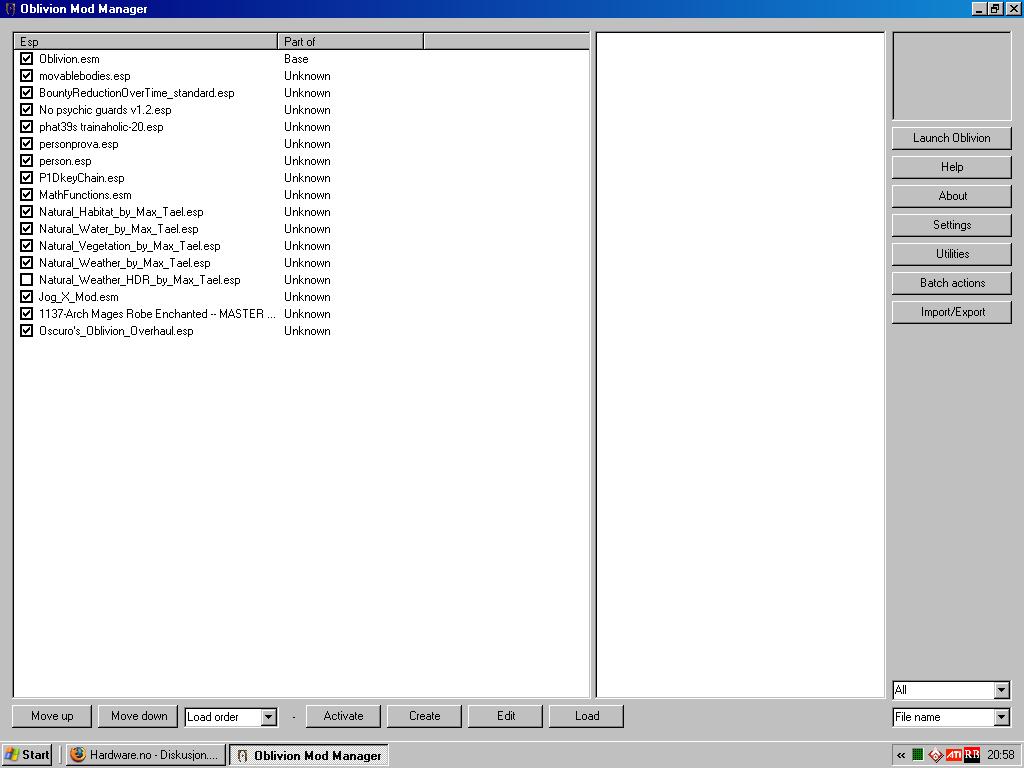Screen dimensions: 1024x768
Task: Disable BountyReductionOverTime_standard.esp checkbox
Action: 26,93
